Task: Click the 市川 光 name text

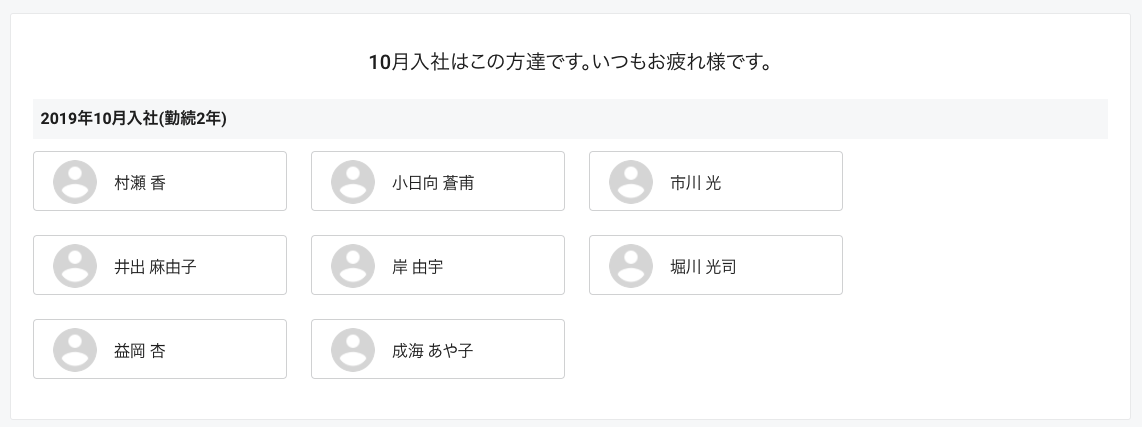Action: 696,183
